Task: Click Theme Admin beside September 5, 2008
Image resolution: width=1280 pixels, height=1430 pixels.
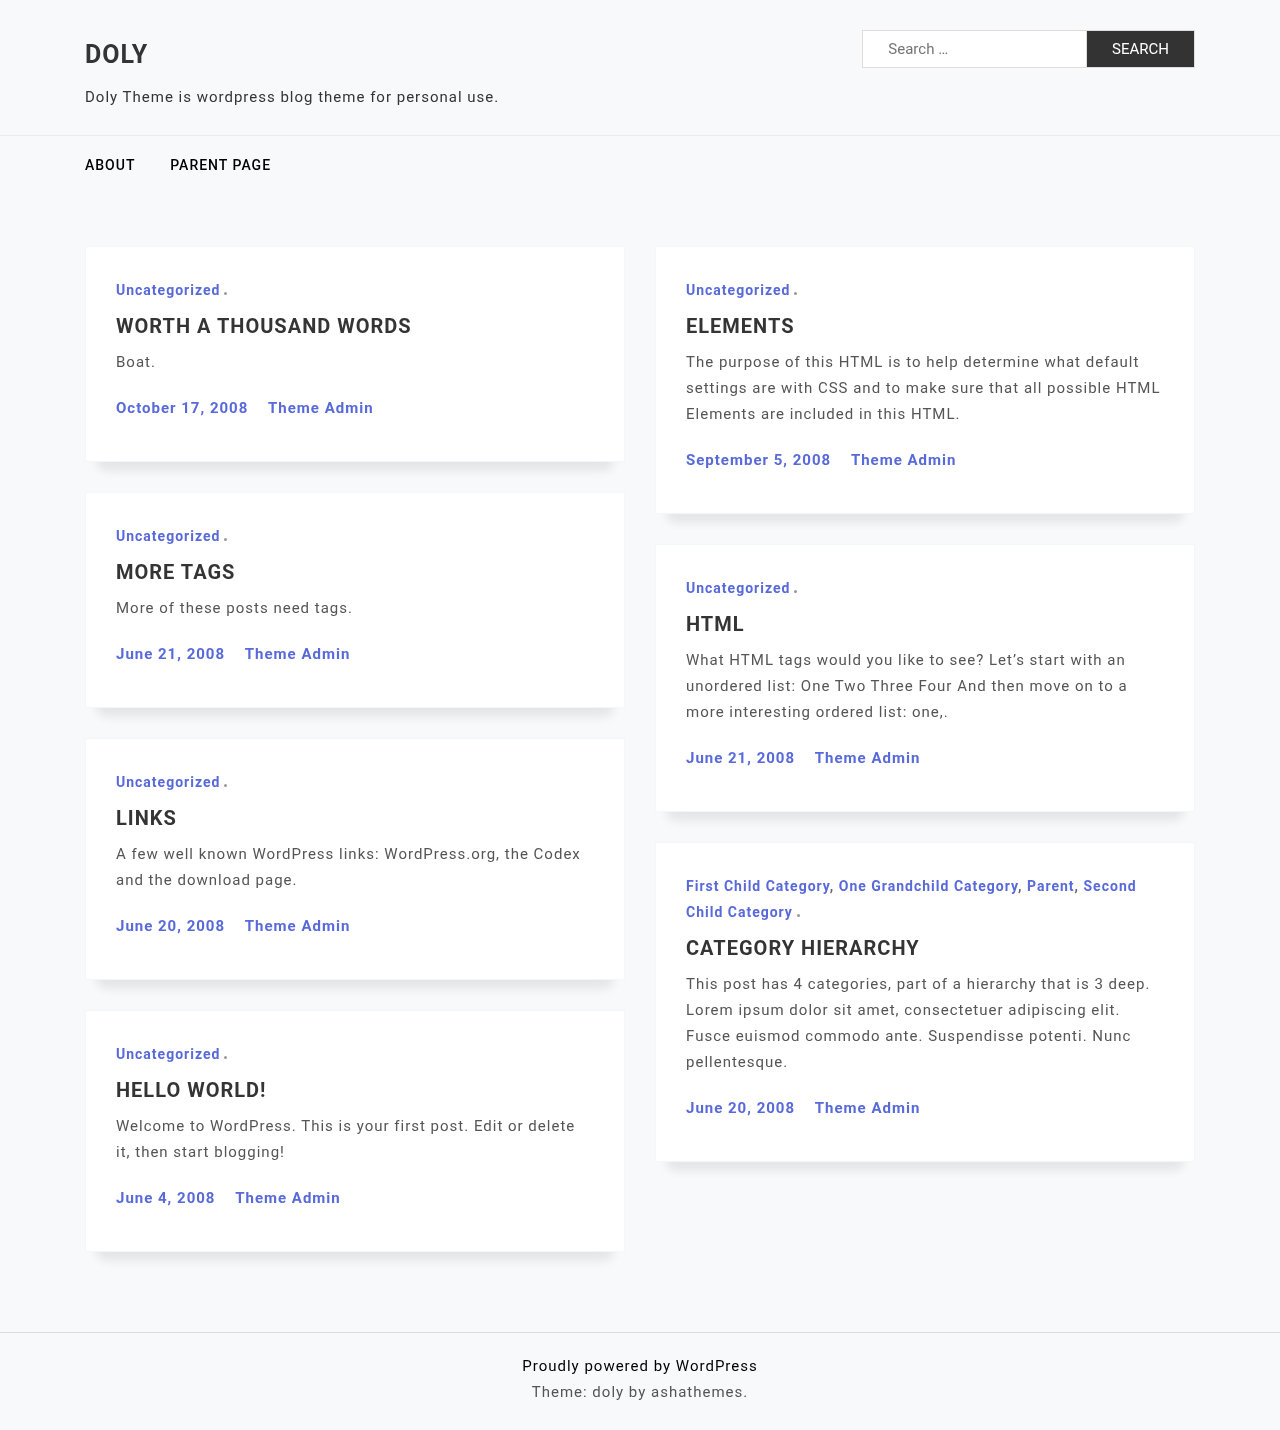Action: tap(903, 460)
